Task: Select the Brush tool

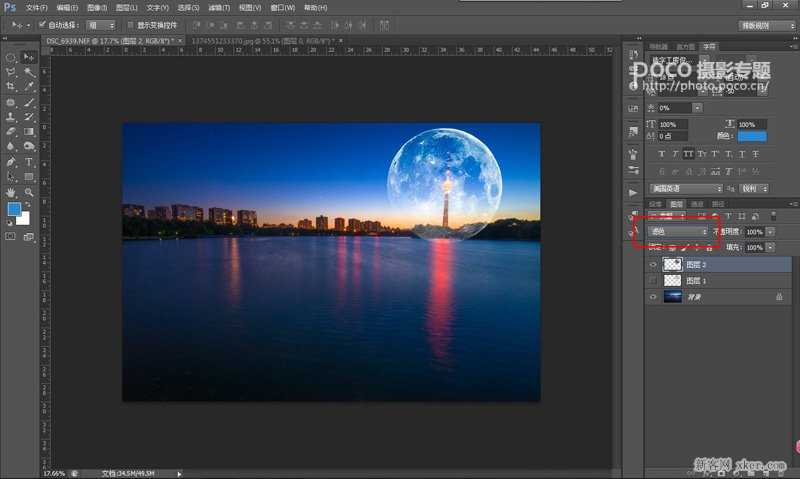Action: (x=29, y=102)
